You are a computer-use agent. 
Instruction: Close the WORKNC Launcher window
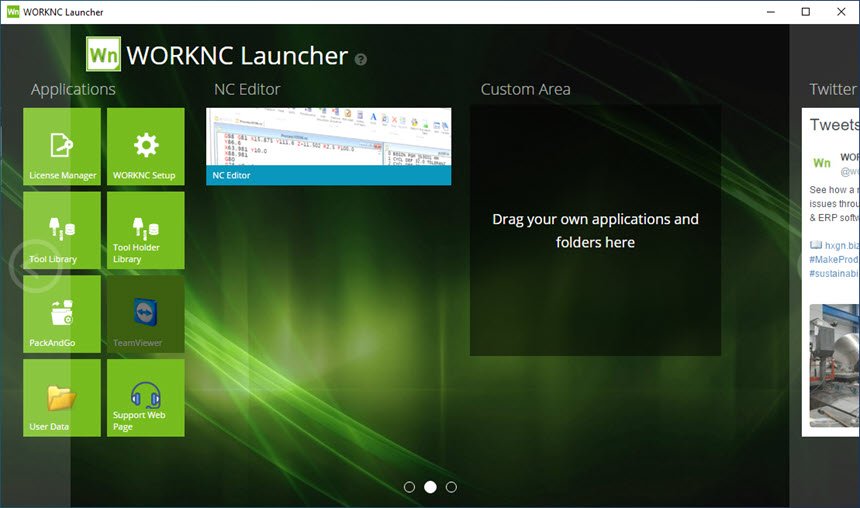[x=841, y=12]
